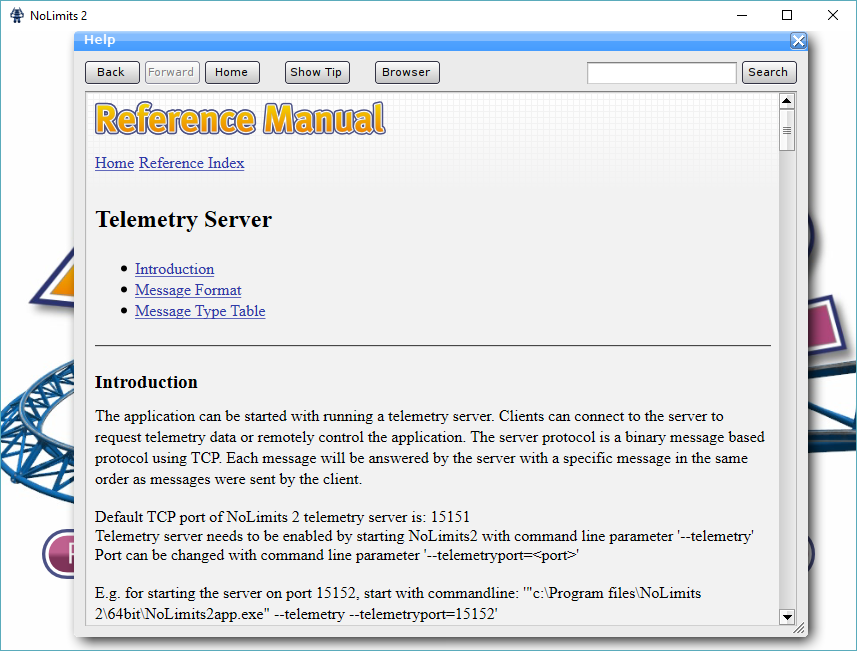
Task: Click the Forward navigation button
Action: point(172,72)
